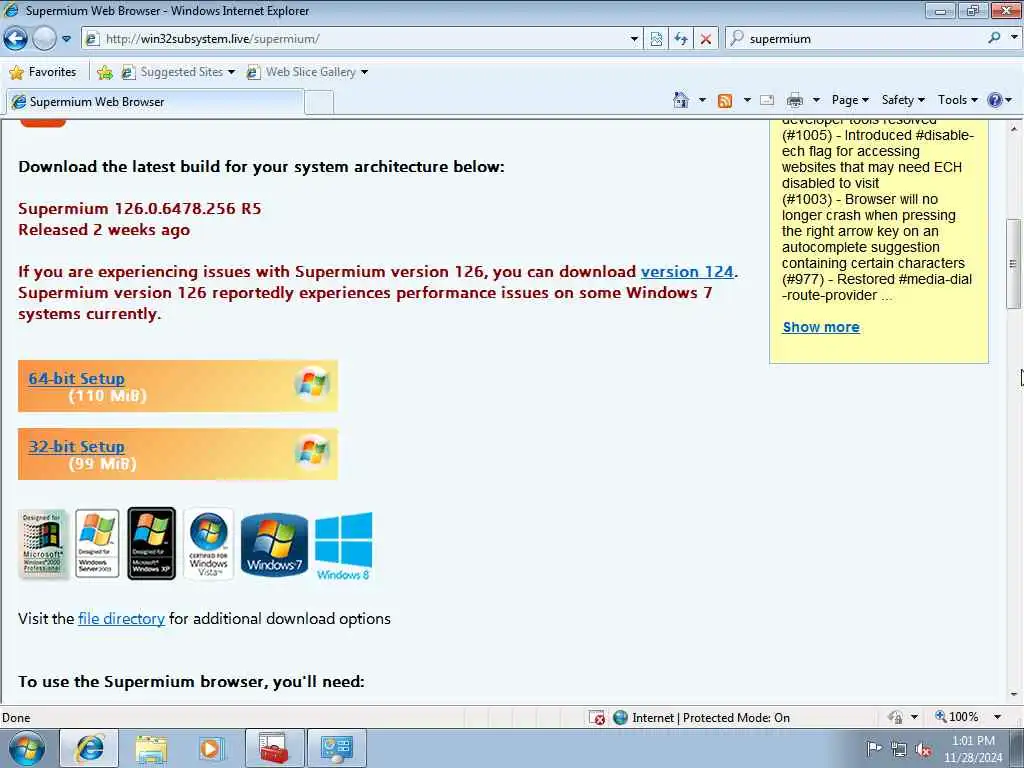Viewport: 1024px width, 768px height.
Task: Click the Windows Vista certified badge
Action: [x=208, y=545]
